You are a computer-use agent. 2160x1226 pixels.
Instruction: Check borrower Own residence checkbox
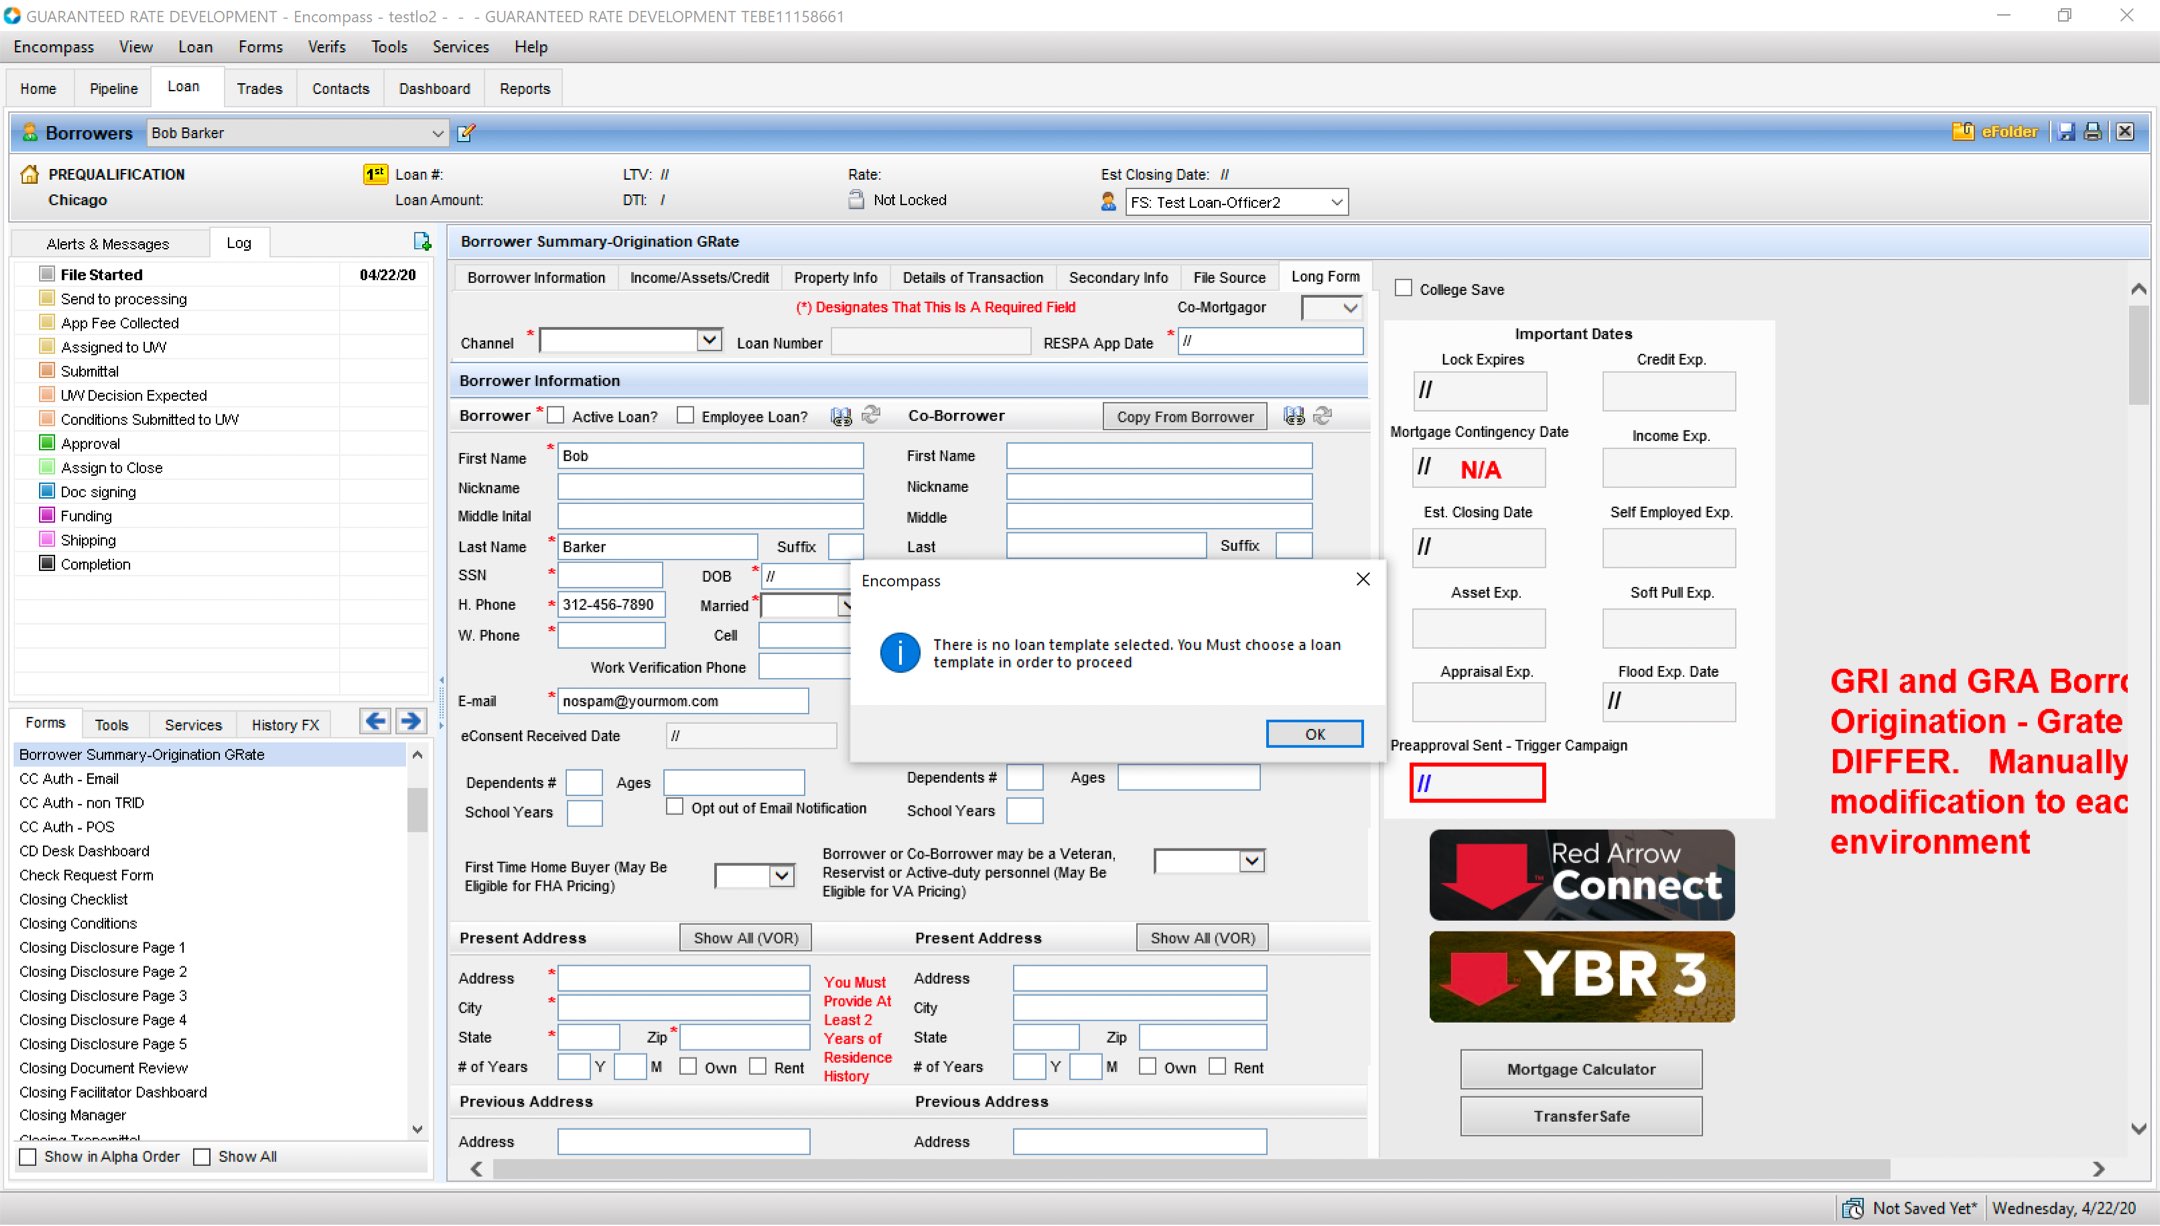[x=688, y=1066]
